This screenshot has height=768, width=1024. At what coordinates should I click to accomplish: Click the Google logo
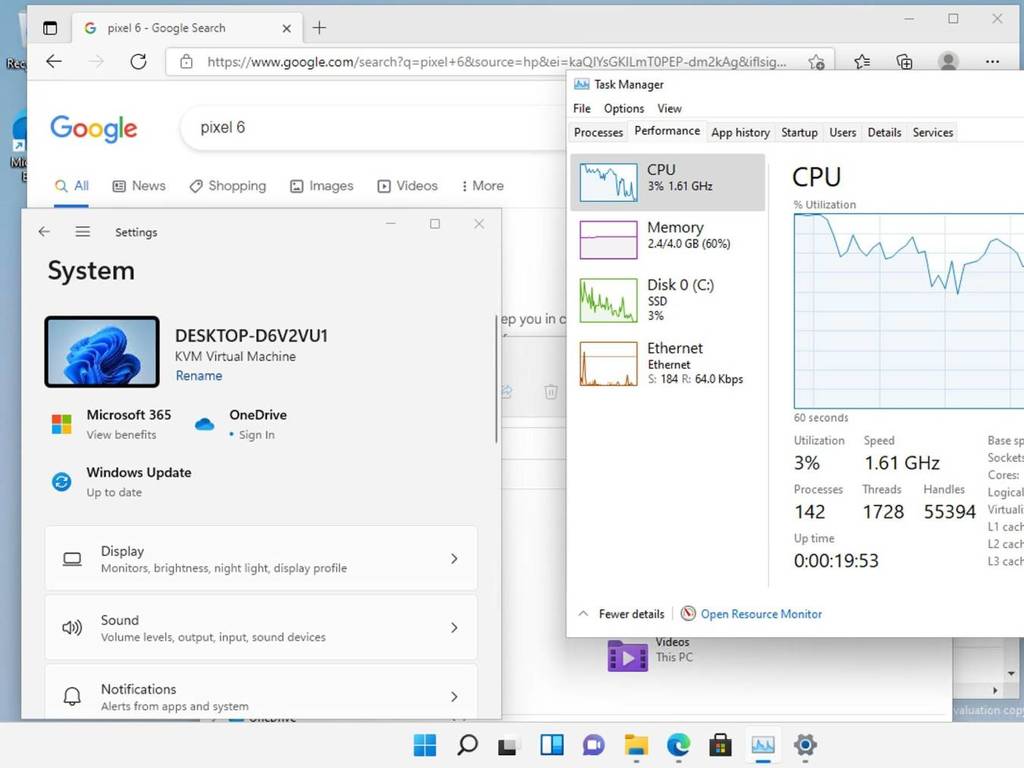(93, 128)
